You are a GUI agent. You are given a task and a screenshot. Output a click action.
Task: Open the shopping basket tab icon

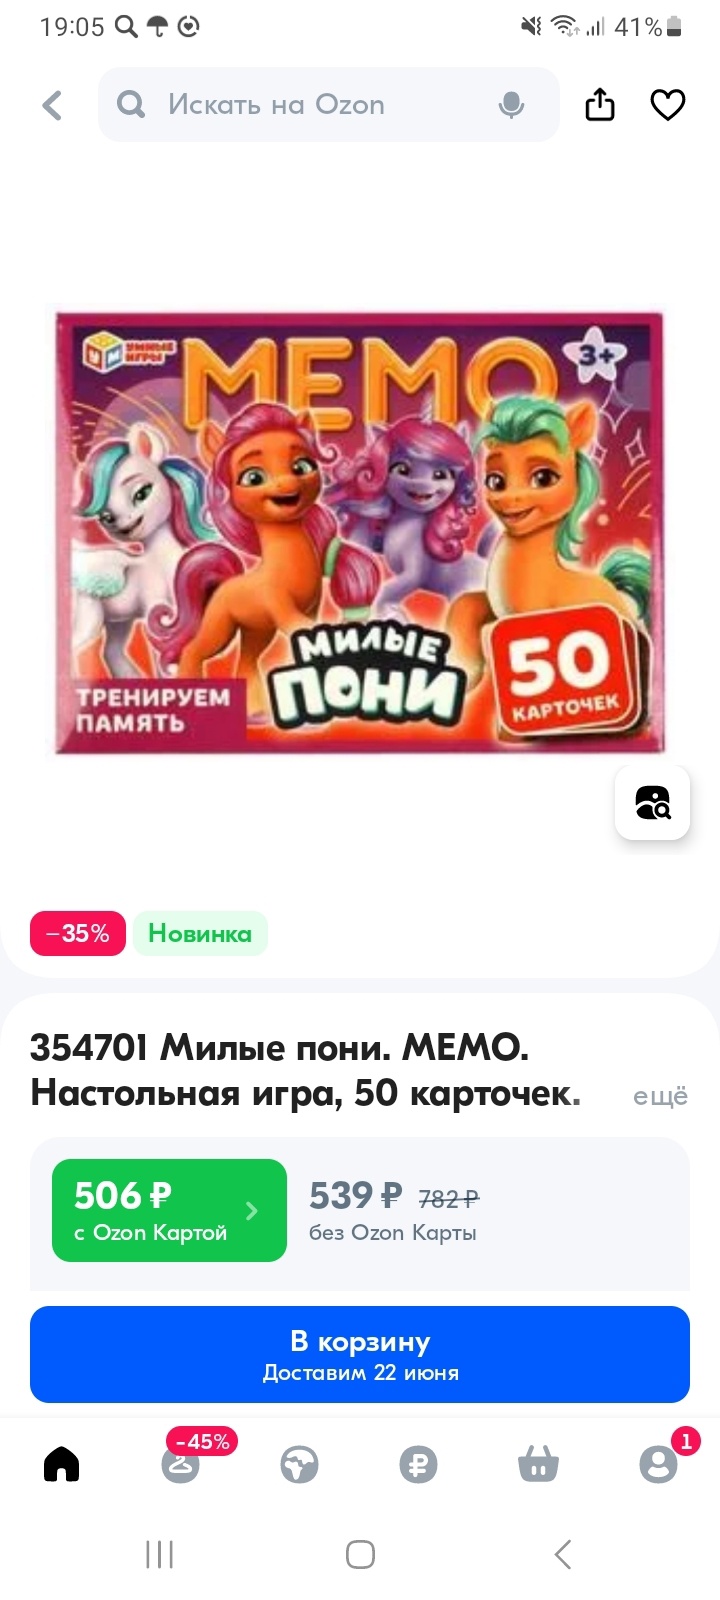pos(538,1465)
